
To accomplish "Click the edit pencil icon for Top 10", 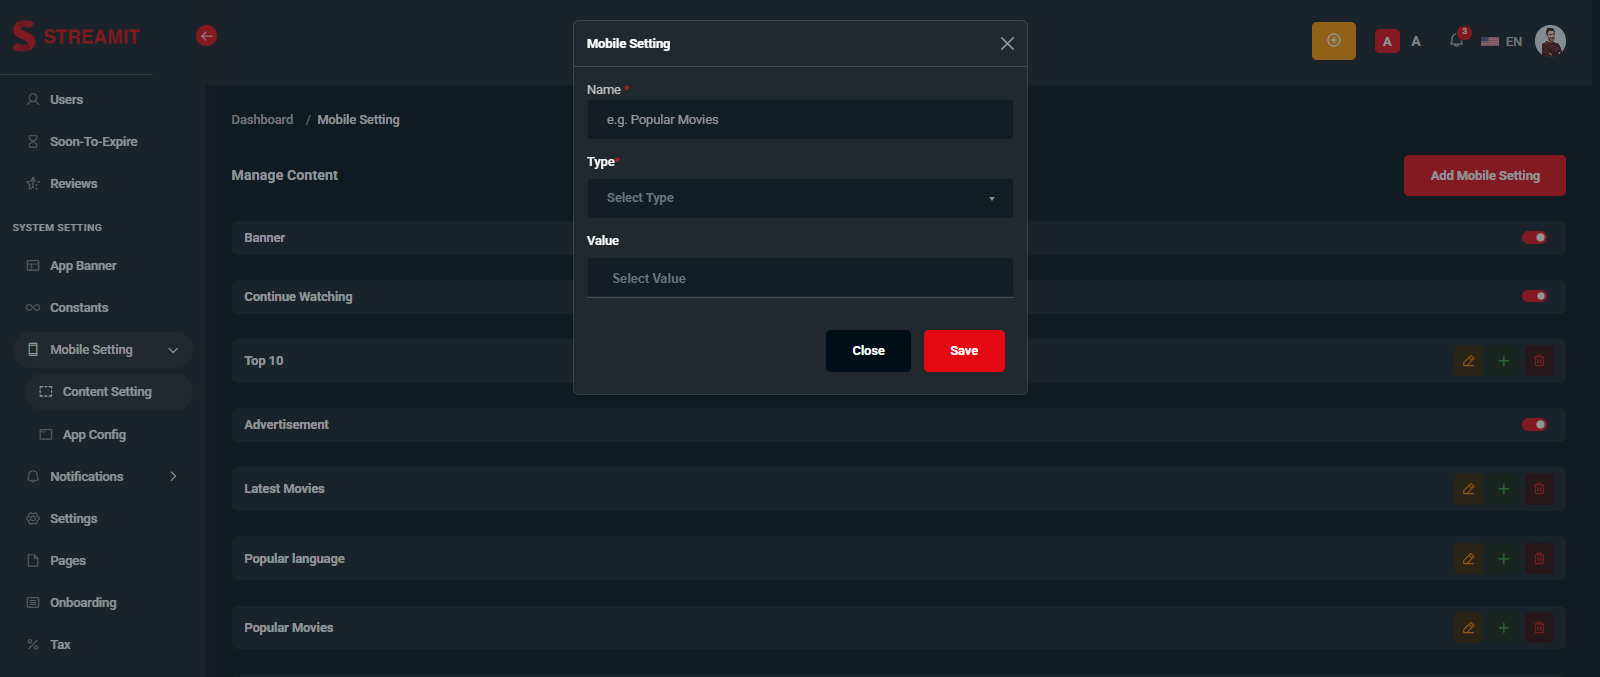I will pyautogui.click(x=1468, y=361).
